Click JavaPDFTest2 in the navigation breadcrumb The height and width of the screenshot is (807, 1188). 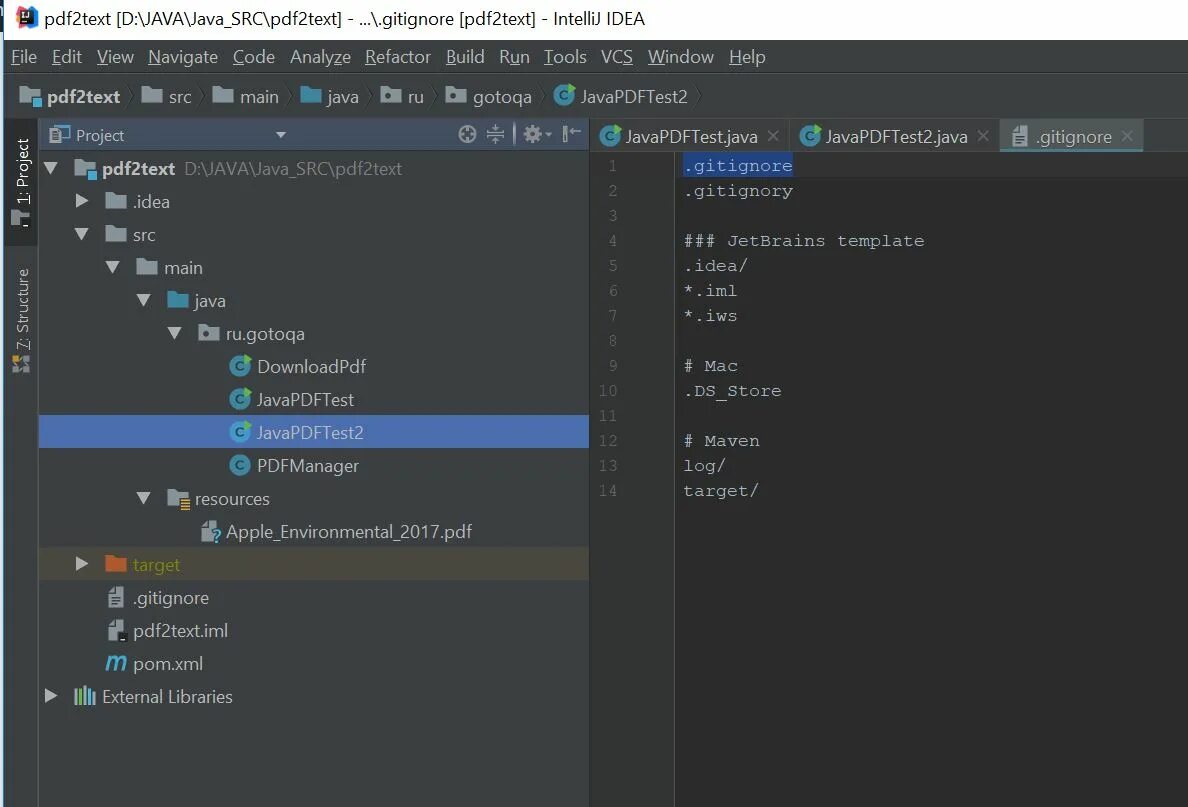[x=621, y=96]
